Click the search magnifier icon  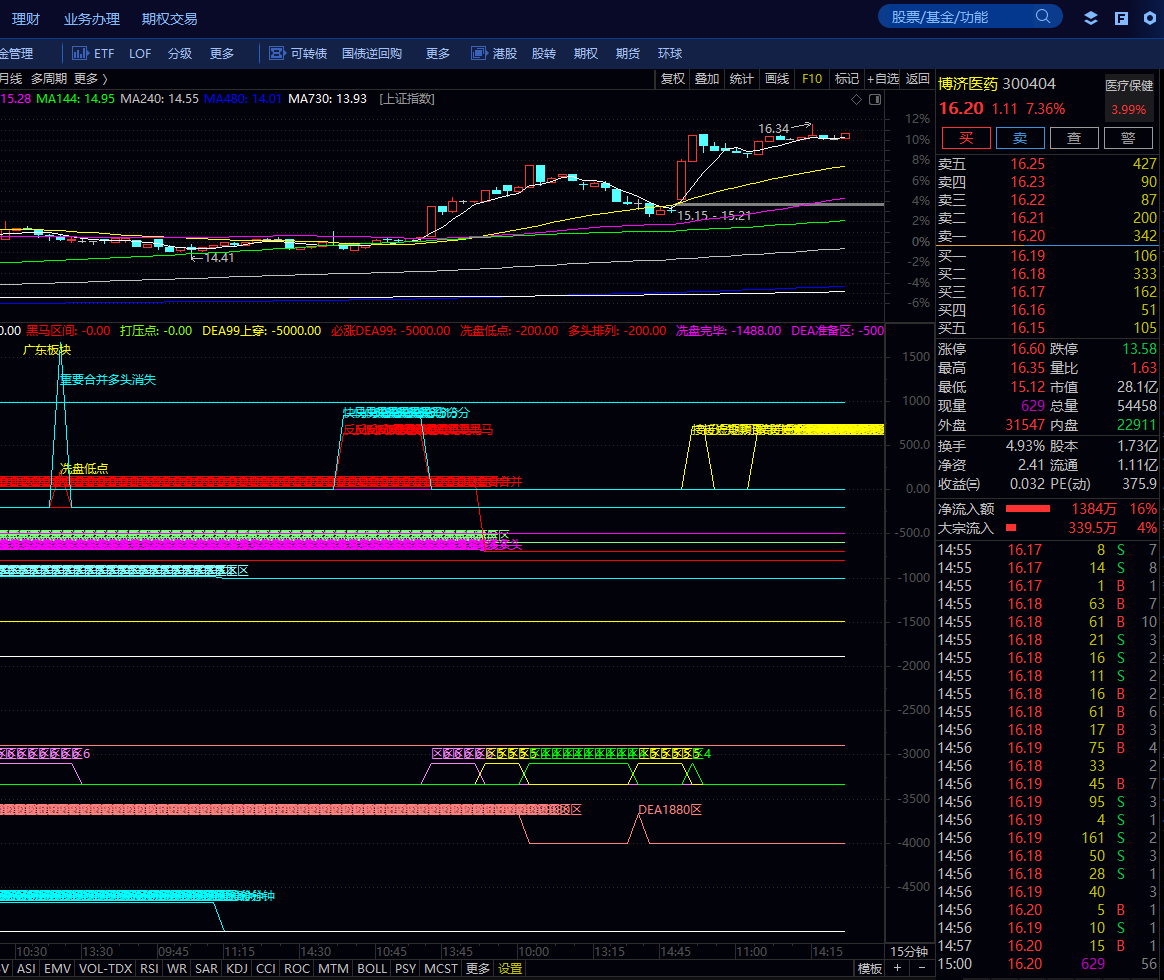[1043, 16]
